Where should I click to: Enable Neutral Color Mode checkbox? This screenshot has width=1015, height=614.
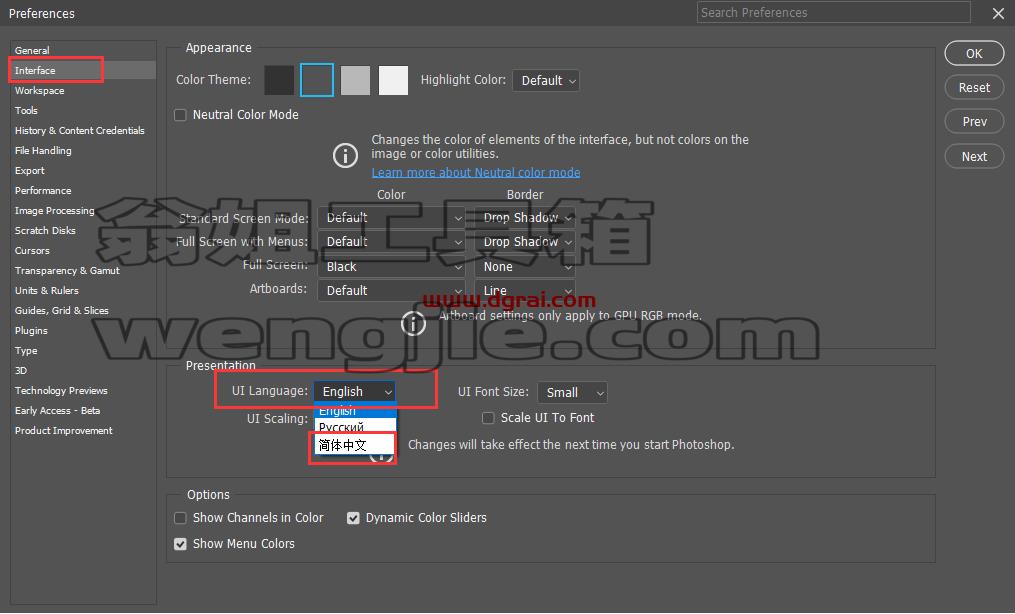[x=181, y=115]
